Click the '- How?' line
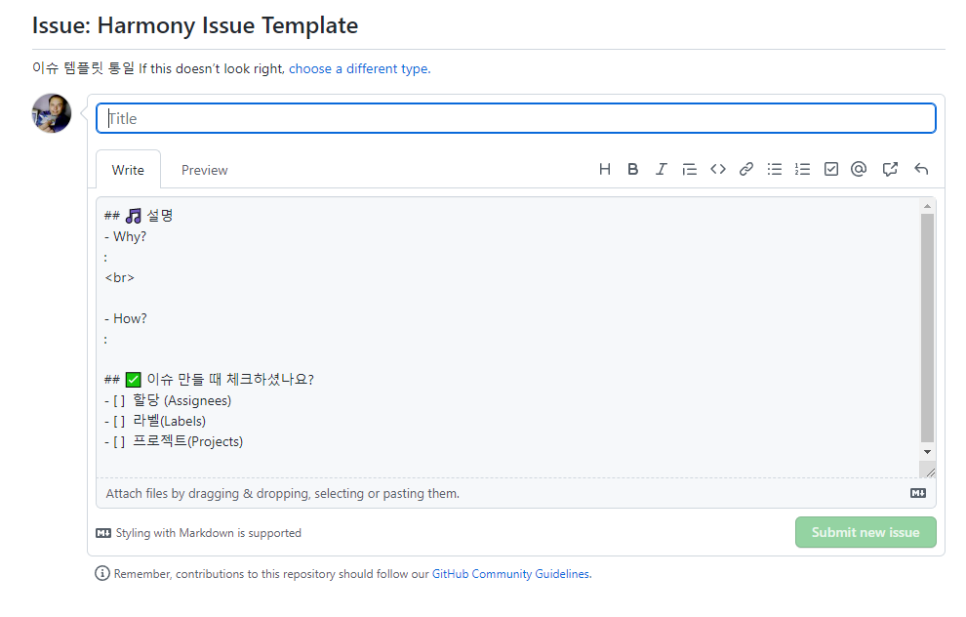The height and width of the screenshot is (617, 966). [x=126, y=318]
